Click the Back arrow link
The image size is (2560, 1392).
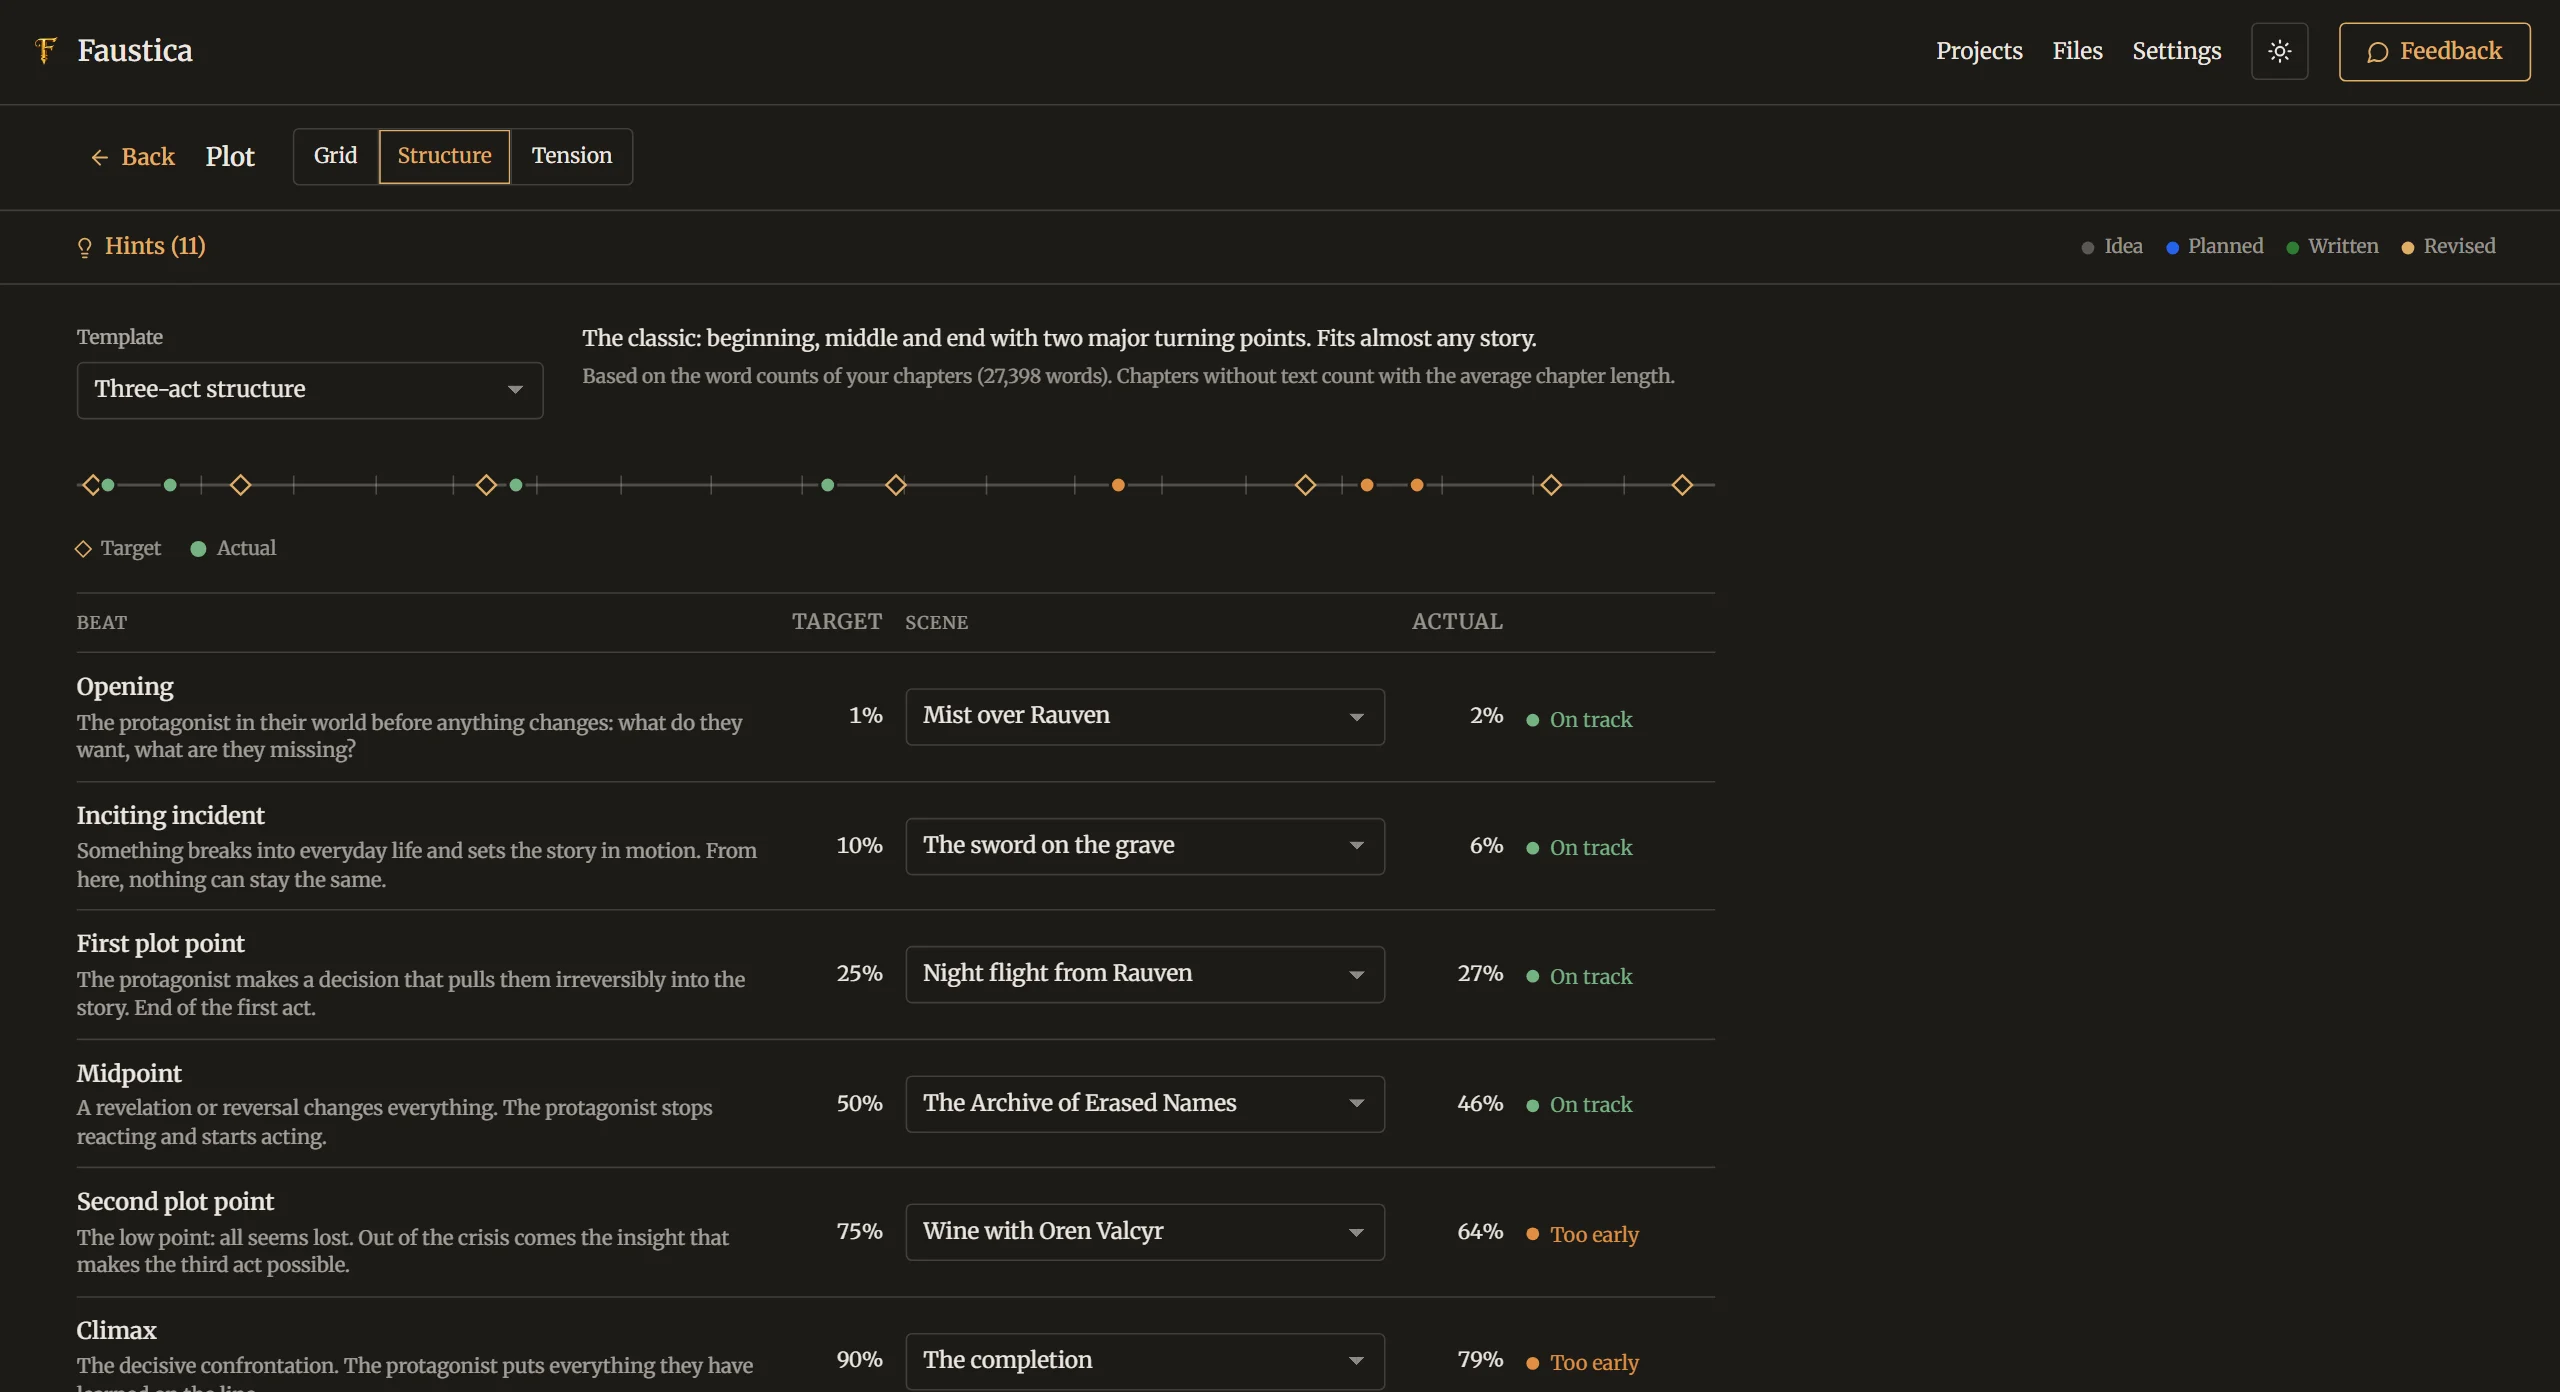point(132,157)
